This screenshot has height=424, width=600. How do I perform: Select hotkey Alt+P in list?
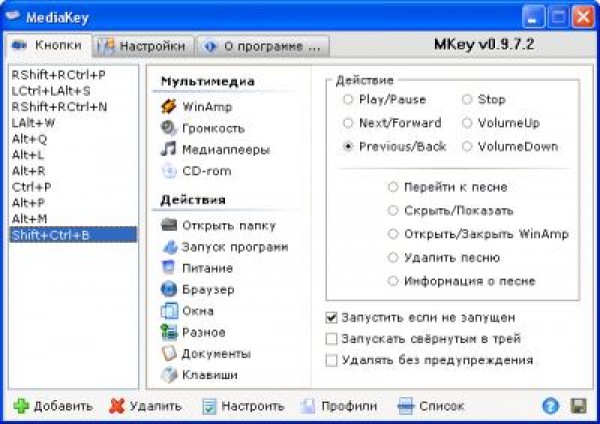(x=73, y=203)
